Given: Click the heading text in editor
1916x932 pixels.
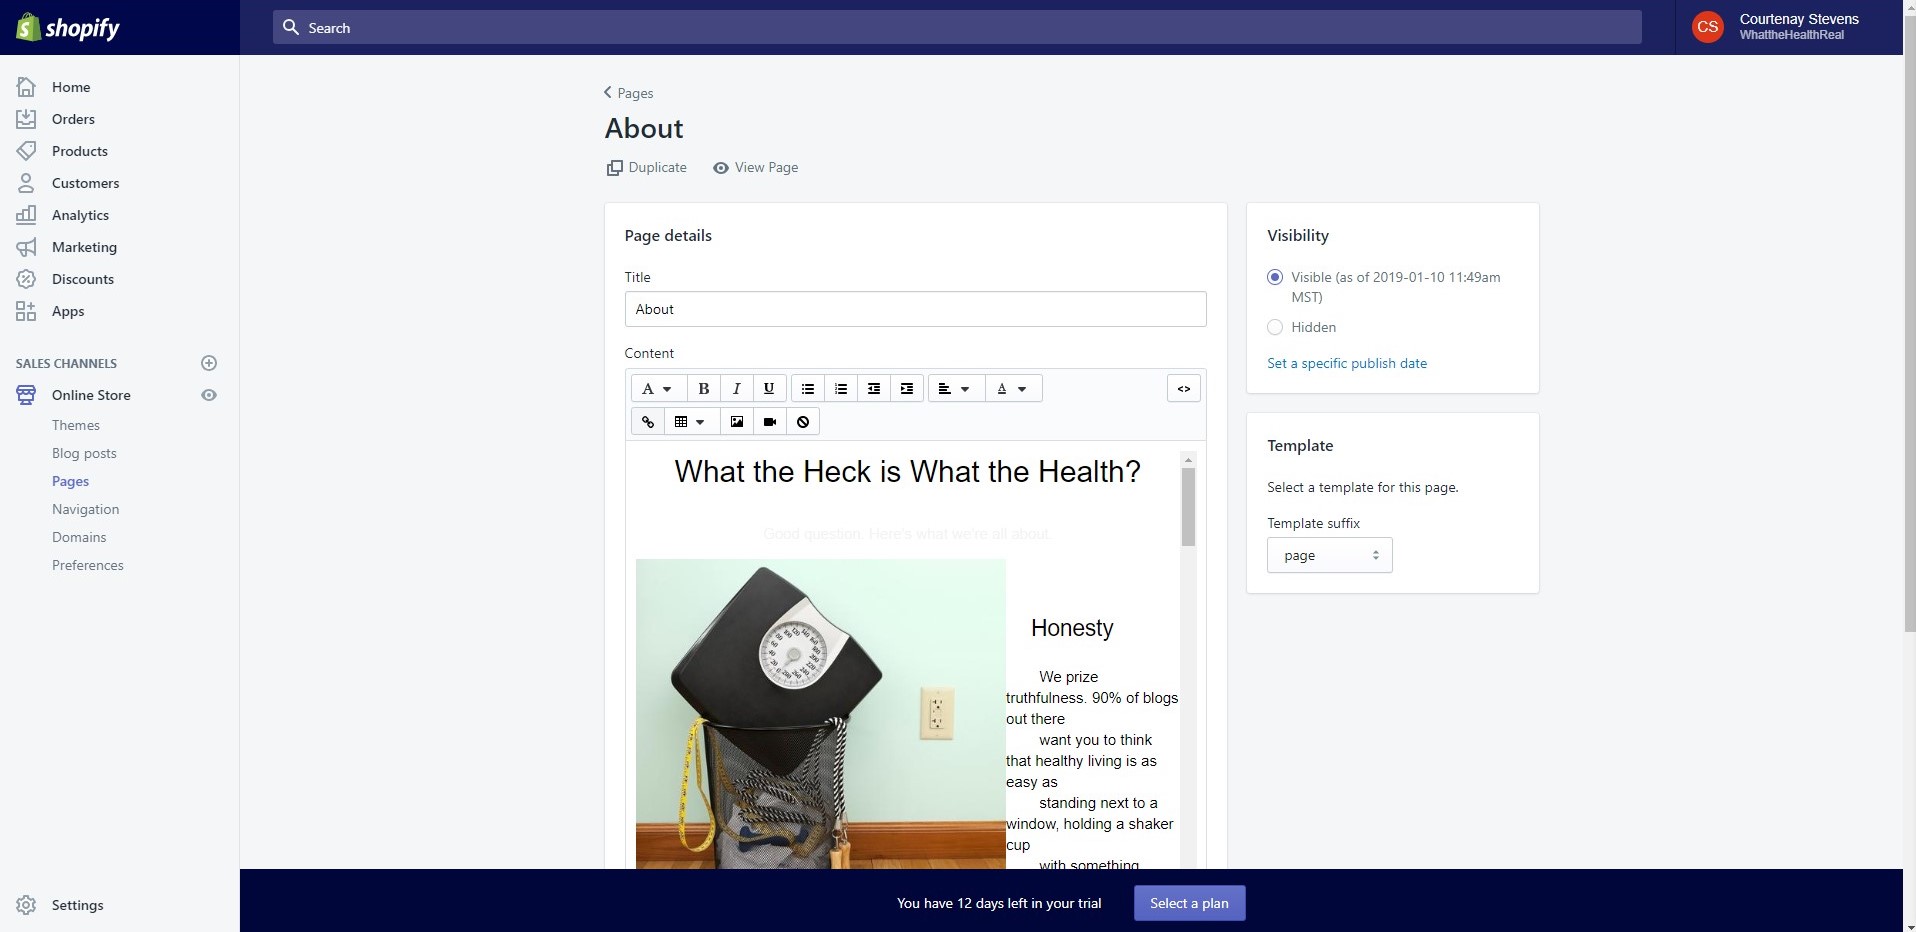Looking at the screenshot, I should (907, 472).
